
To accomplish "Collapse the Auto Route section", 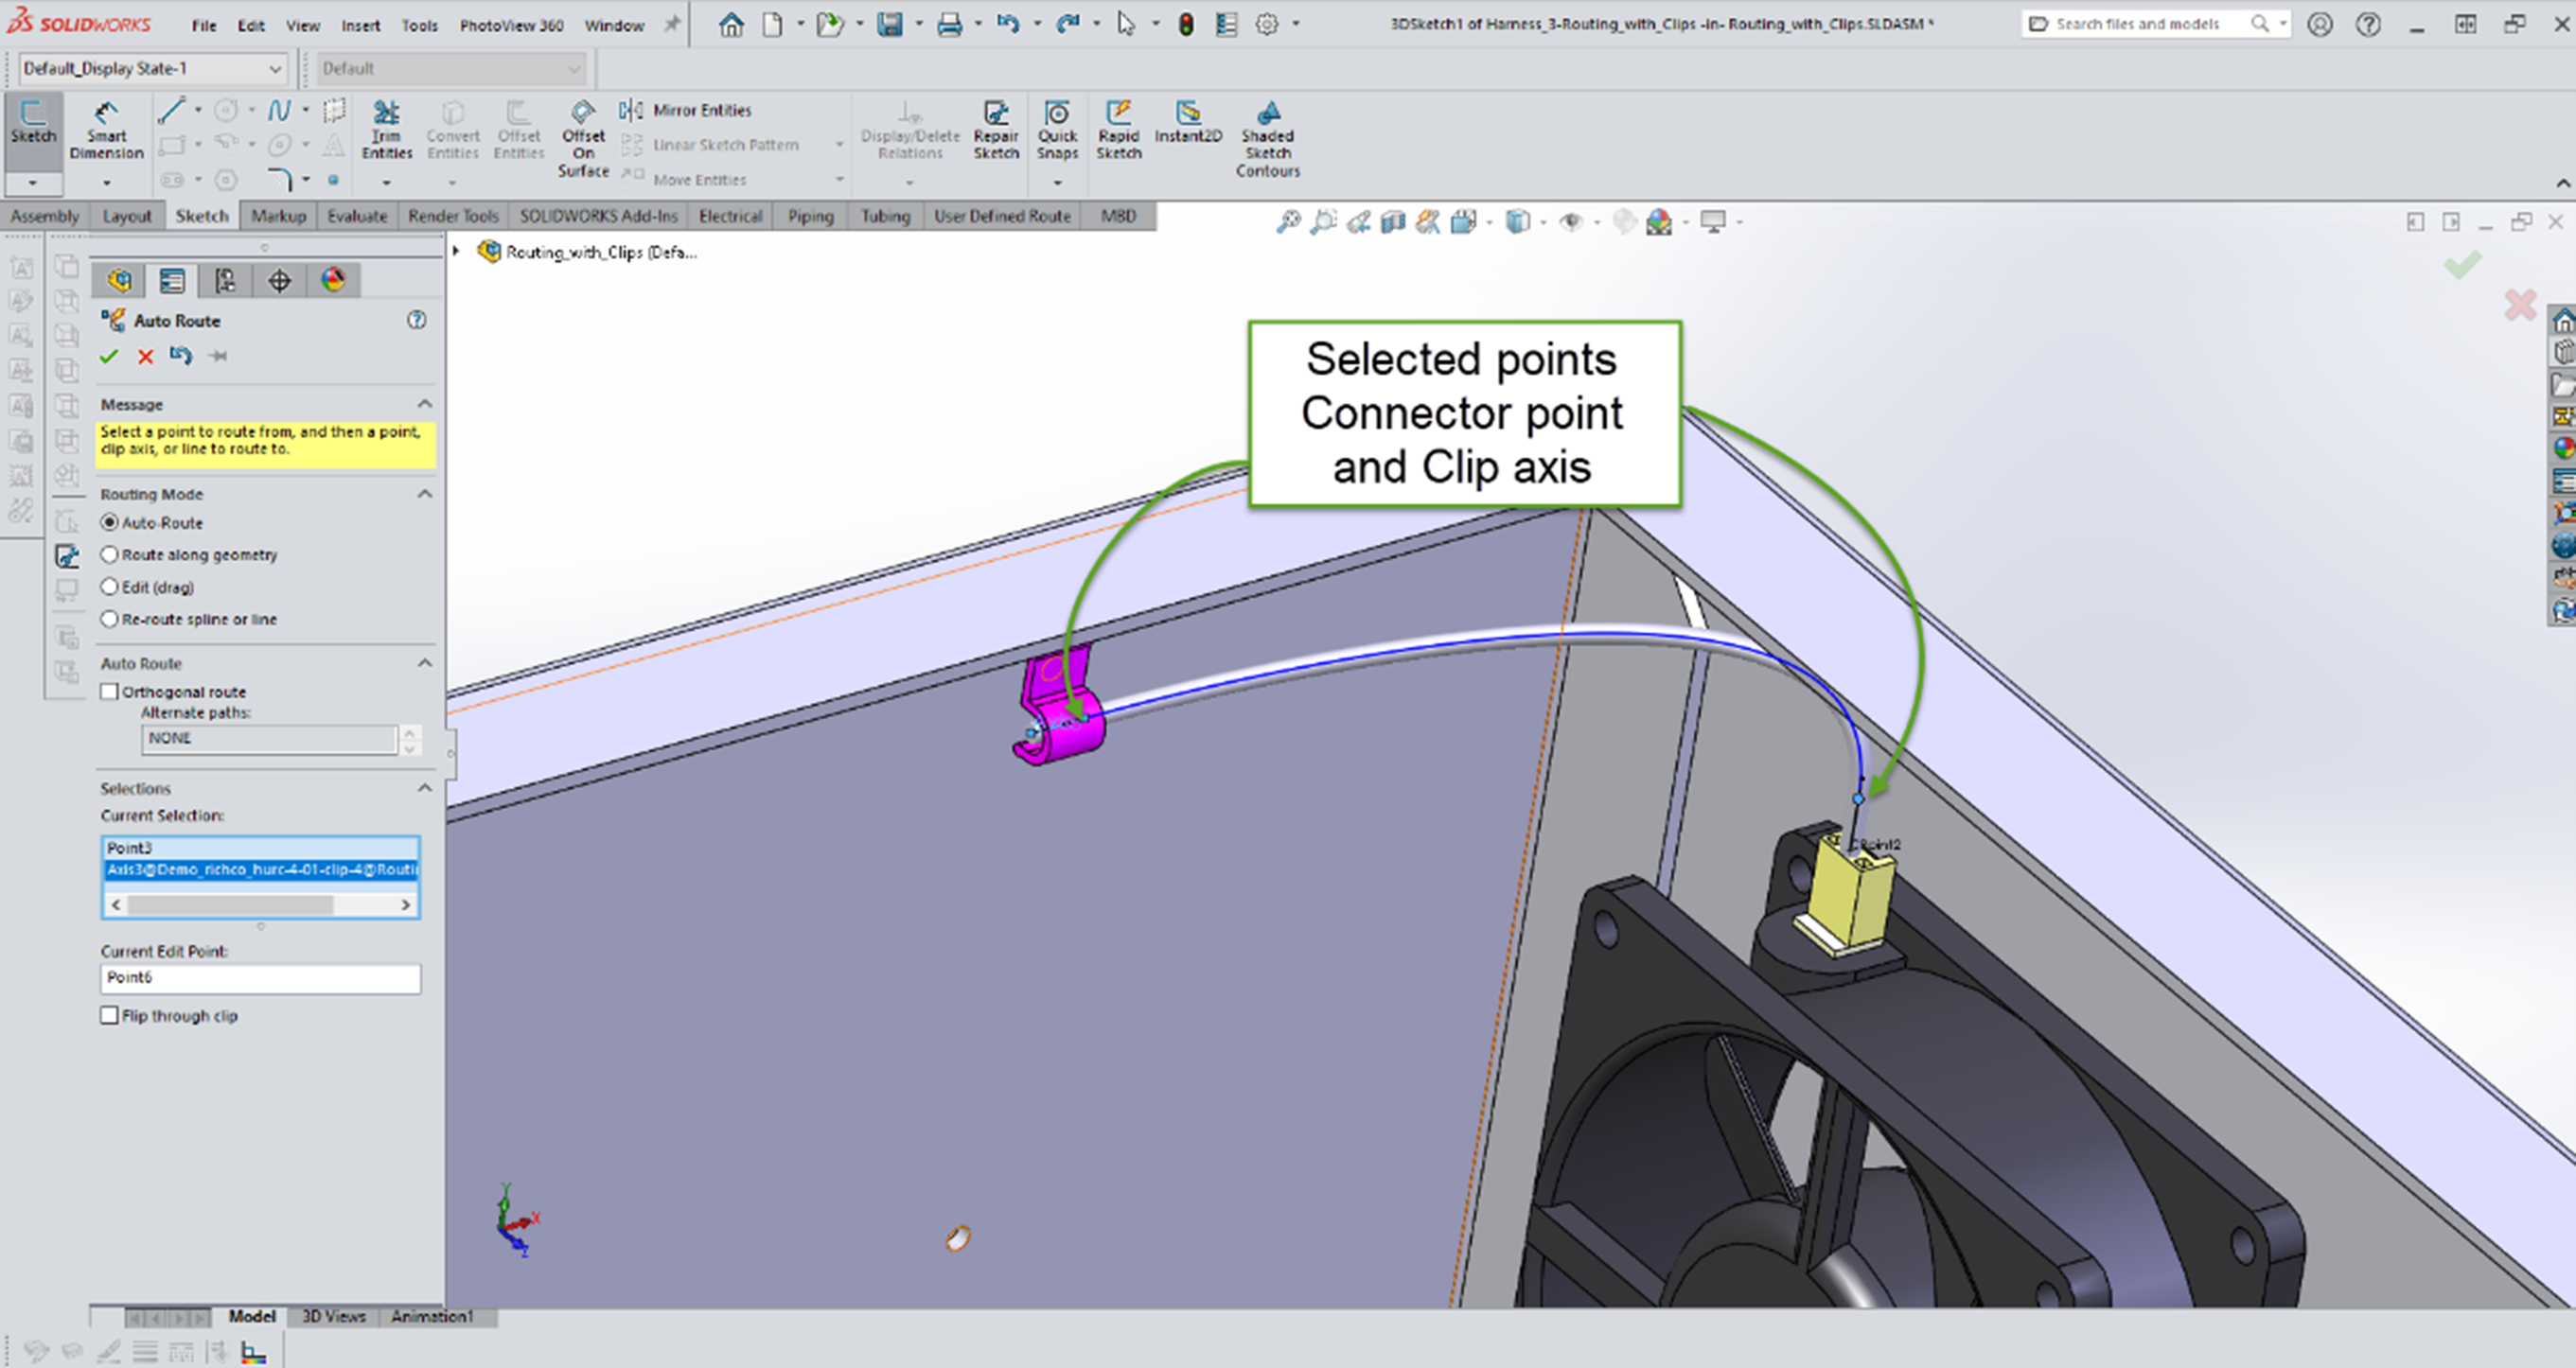I will [x=425, y=663].
